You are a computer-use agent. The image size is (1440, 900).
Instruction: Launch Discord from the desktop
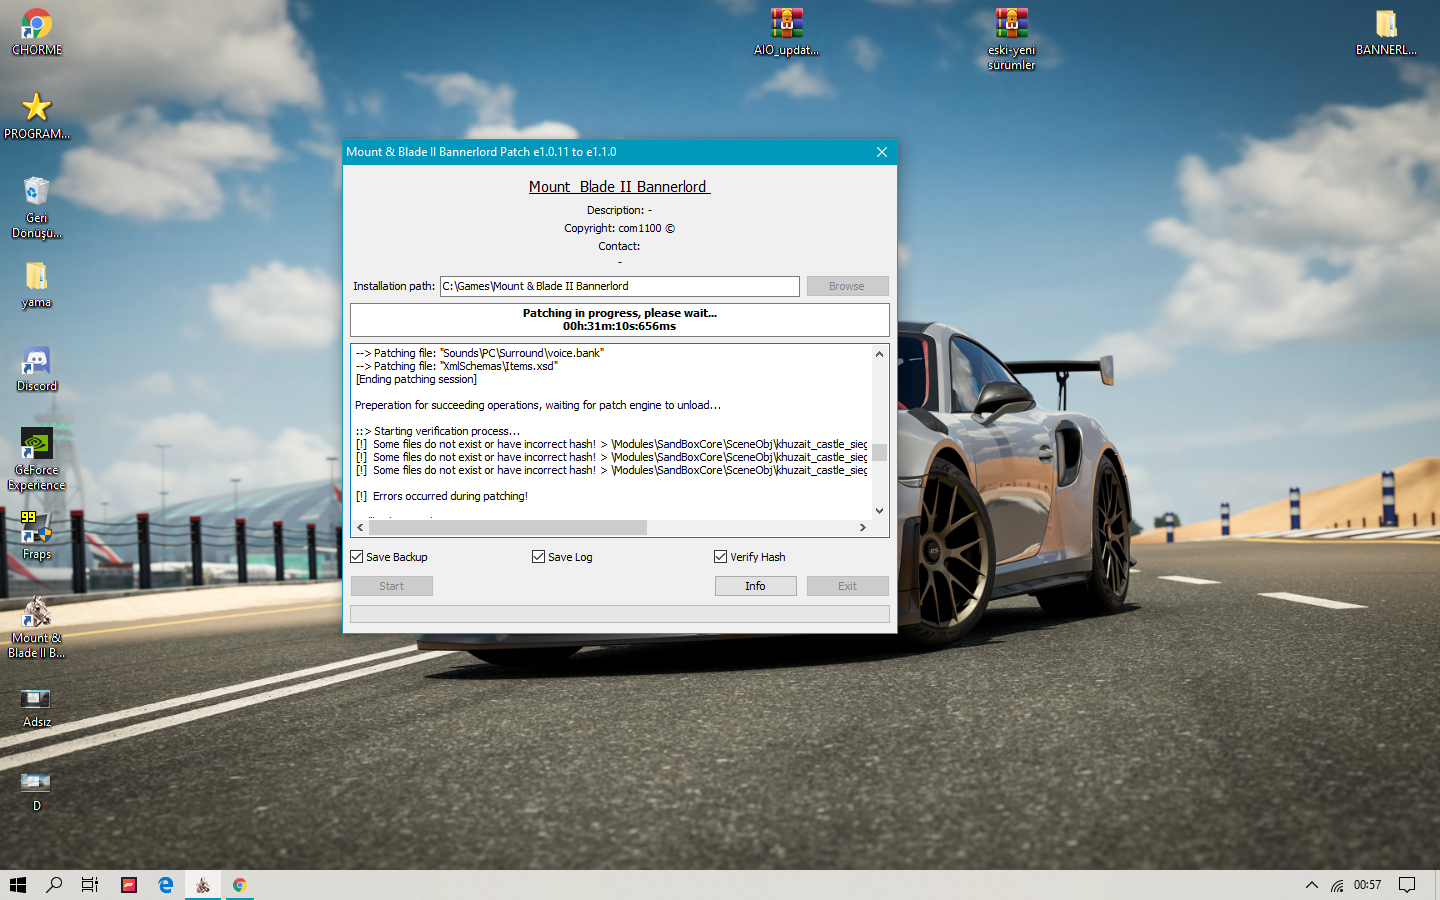pos(37,369)
